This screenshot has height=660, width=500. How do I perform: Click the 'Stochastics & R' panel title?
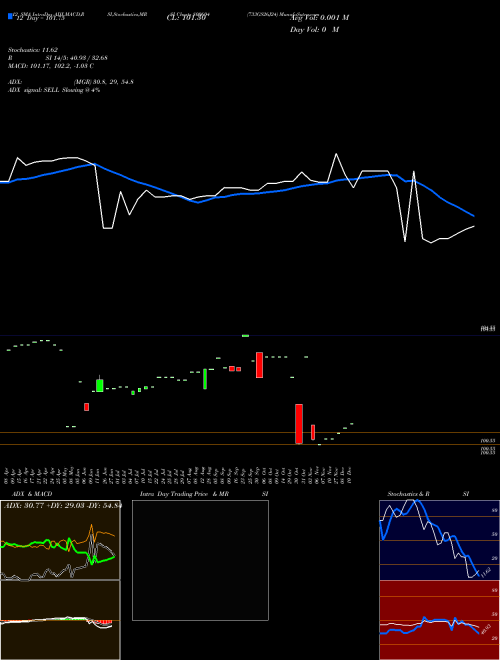(x=408, y=494)
